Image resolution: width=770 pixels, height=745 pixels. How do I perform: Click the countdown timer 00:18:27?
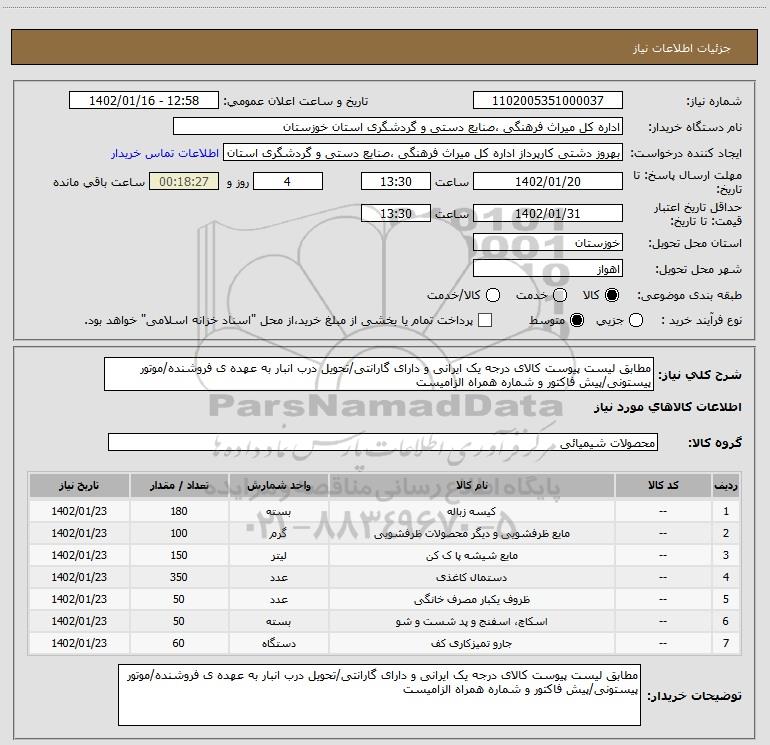coord(184,181)
